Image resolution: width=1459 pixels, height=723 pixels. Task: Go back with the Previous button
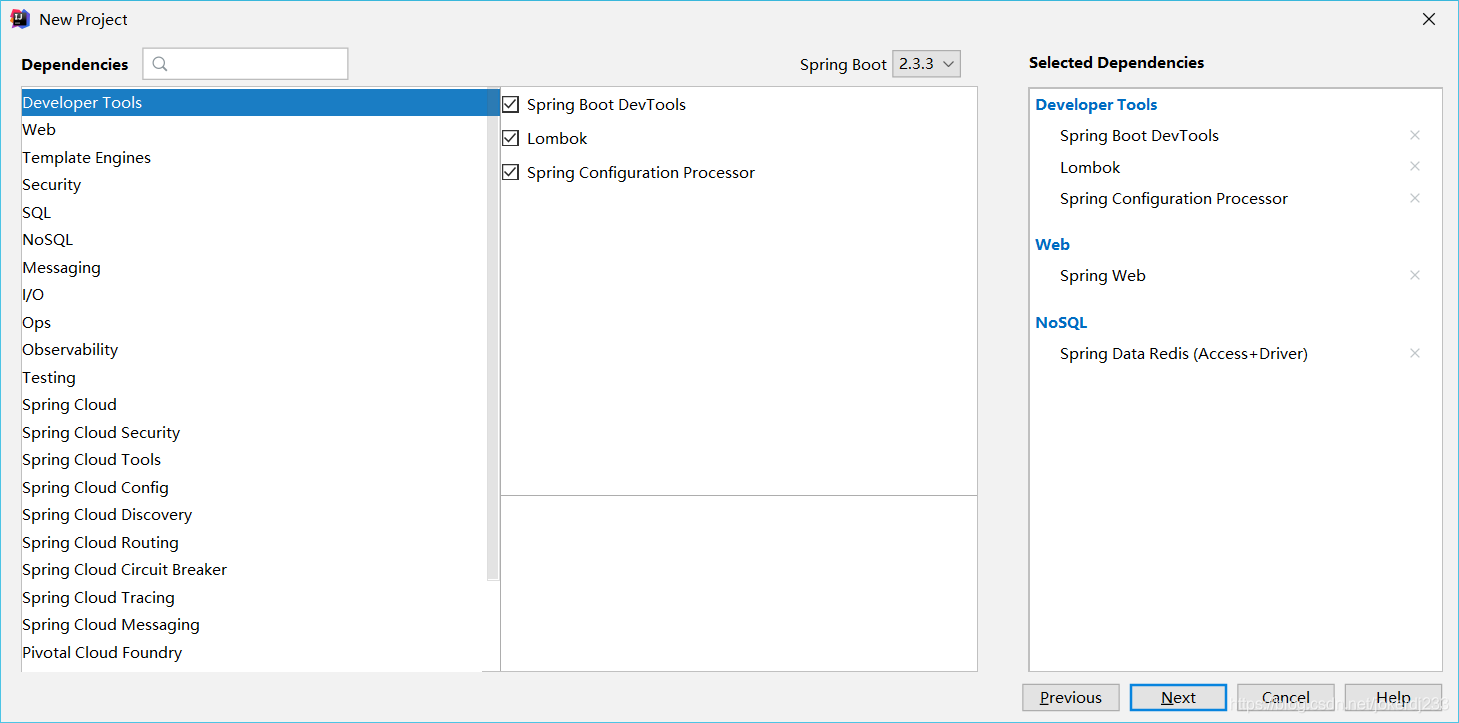pyautogui.click(x=1070, y=698)
